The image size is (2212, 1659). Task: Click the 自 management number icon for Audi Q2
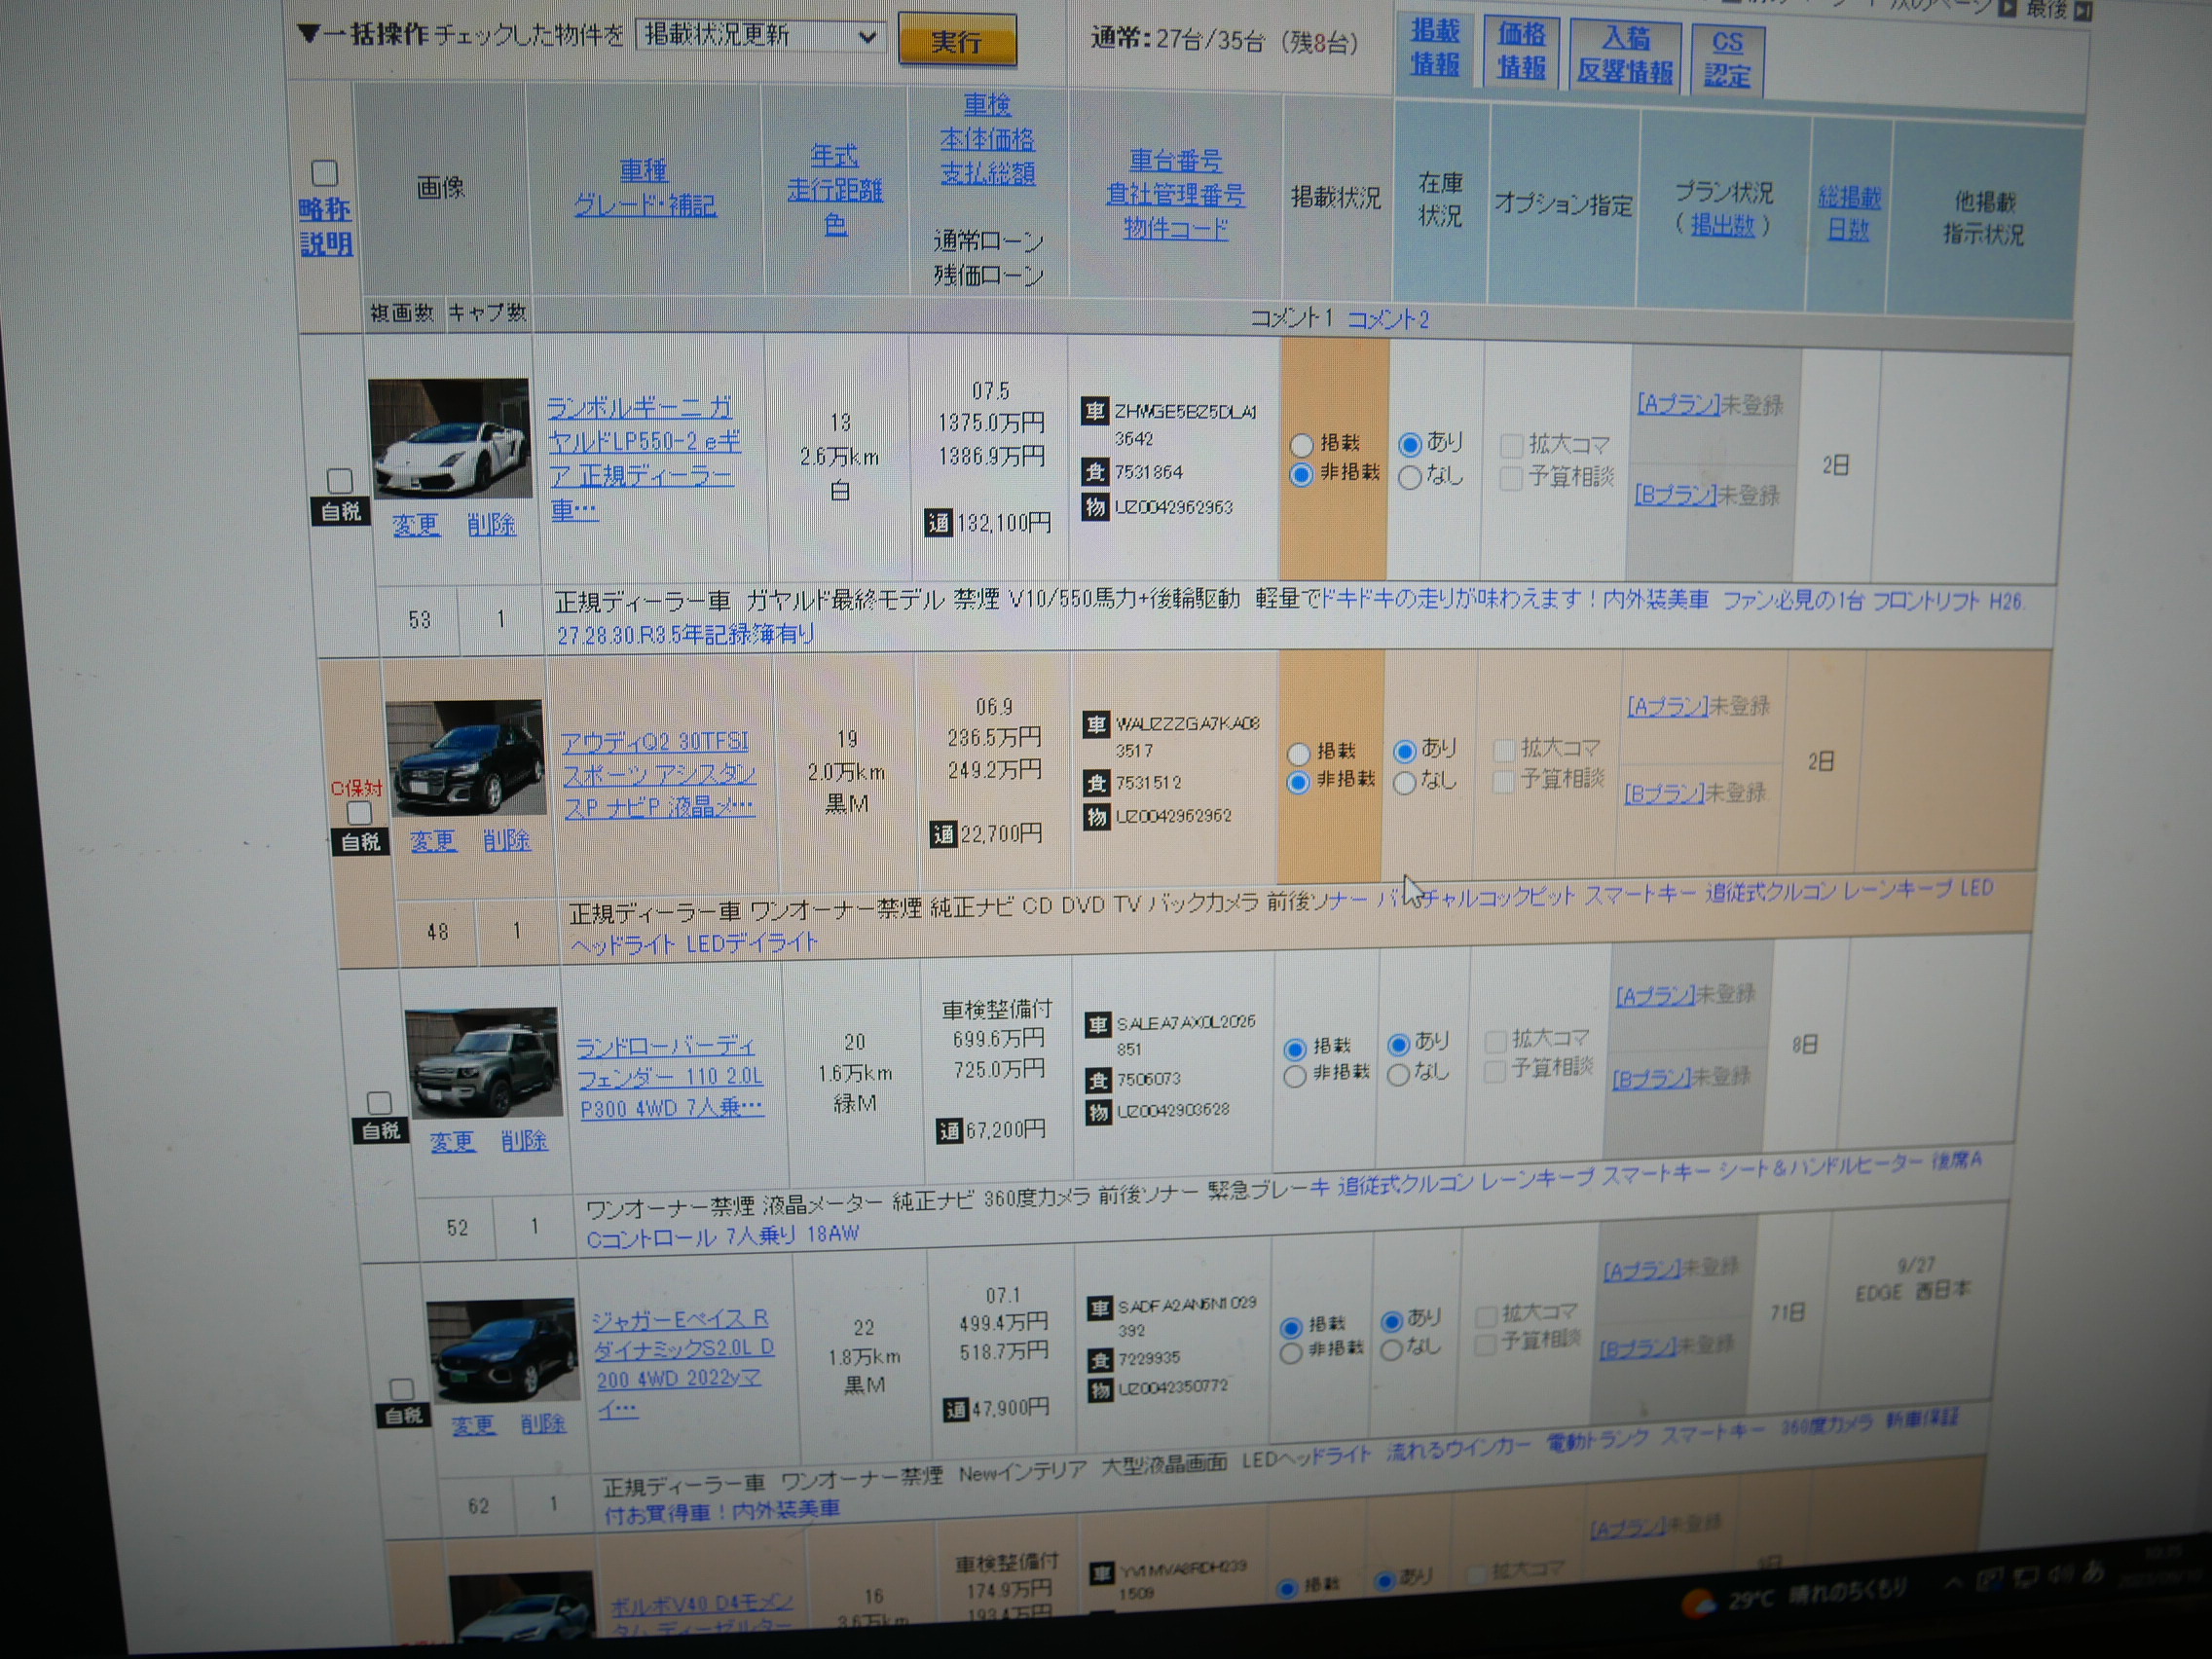coord(1097,783)
